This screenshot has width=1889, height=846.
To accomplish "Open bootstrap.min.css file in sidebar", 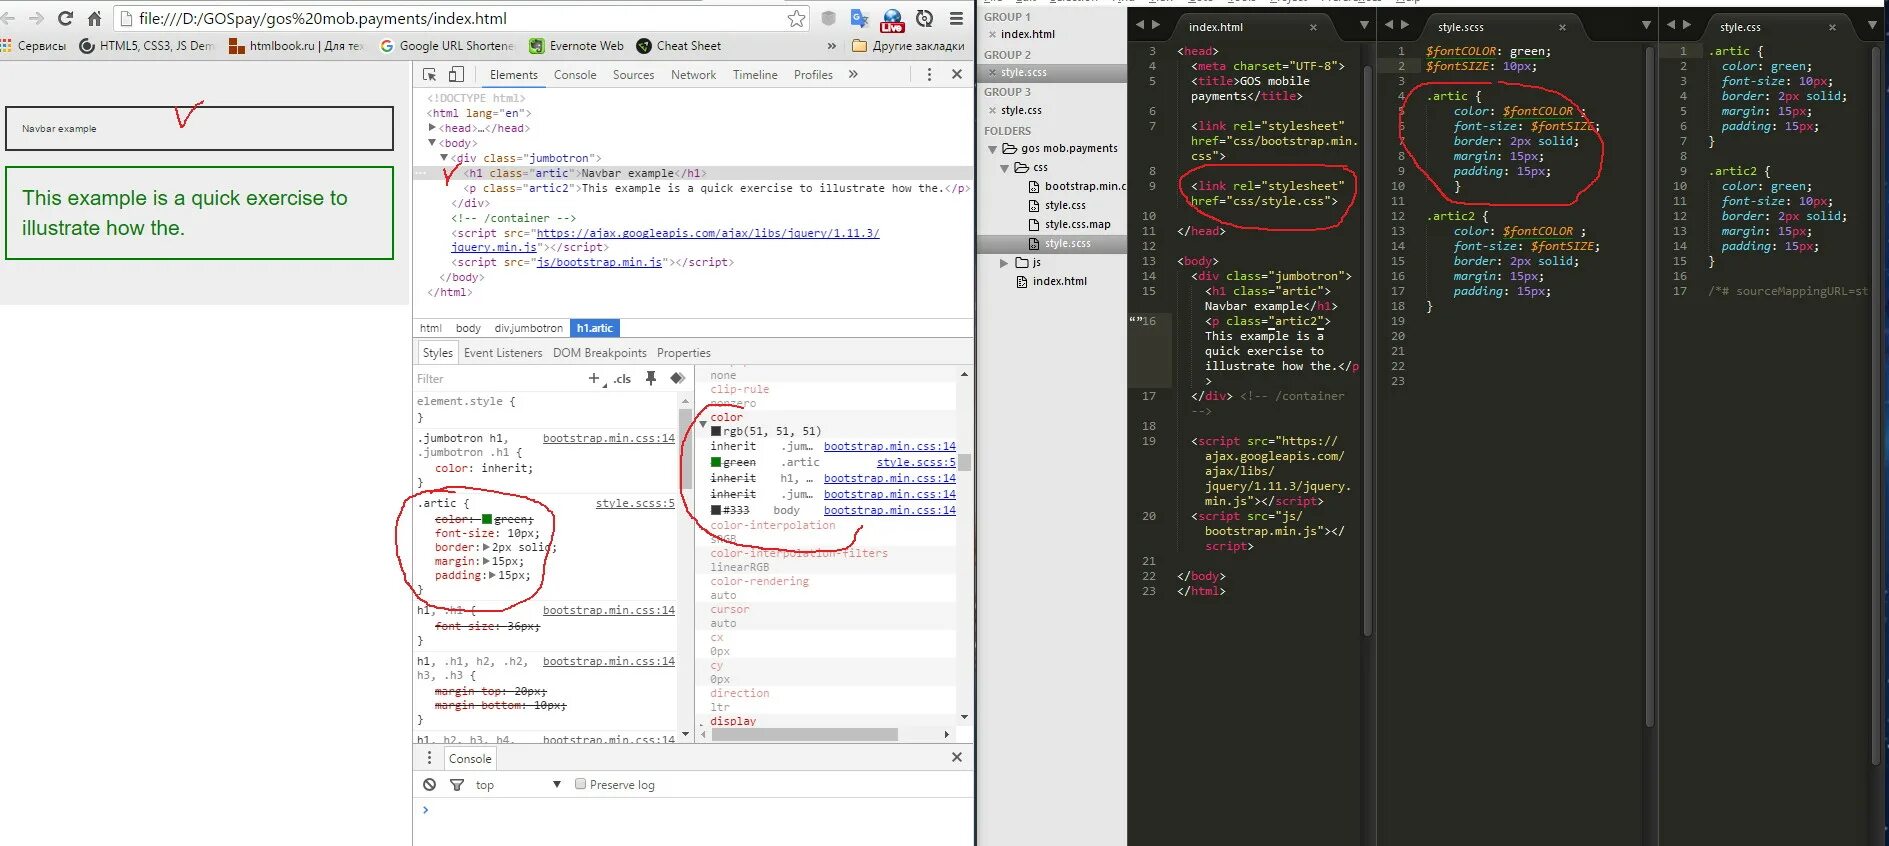I will [1077, 186].
